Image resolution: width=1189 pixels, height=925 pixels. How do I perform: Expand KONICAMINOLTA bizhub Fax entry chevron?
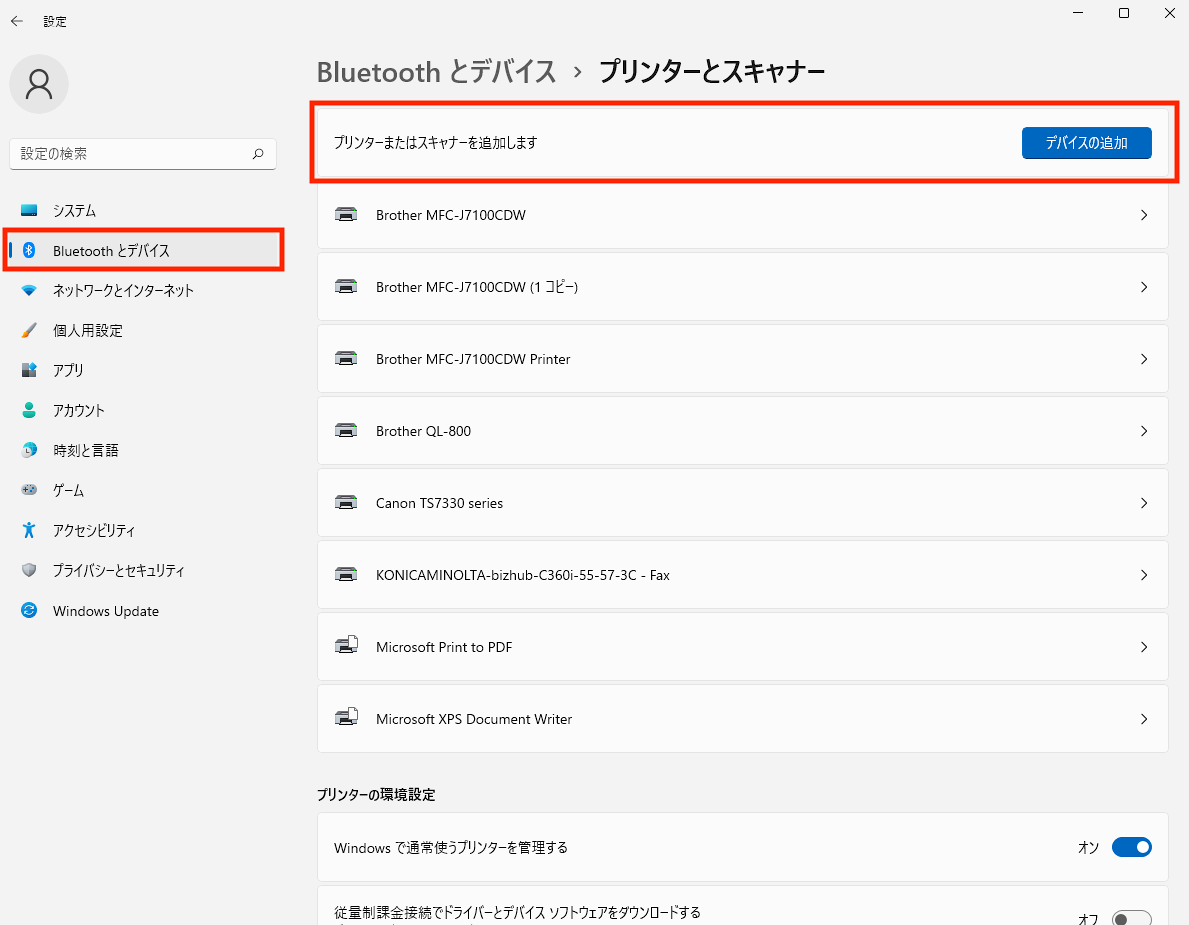tap(1144, 575)
